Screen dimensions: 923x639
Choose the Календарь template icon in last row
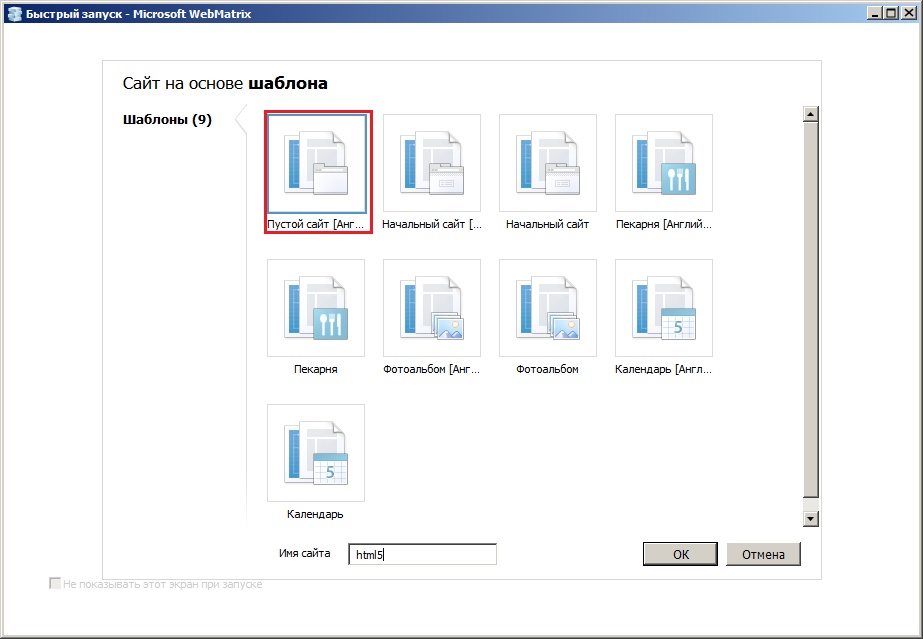click(316, 453)
